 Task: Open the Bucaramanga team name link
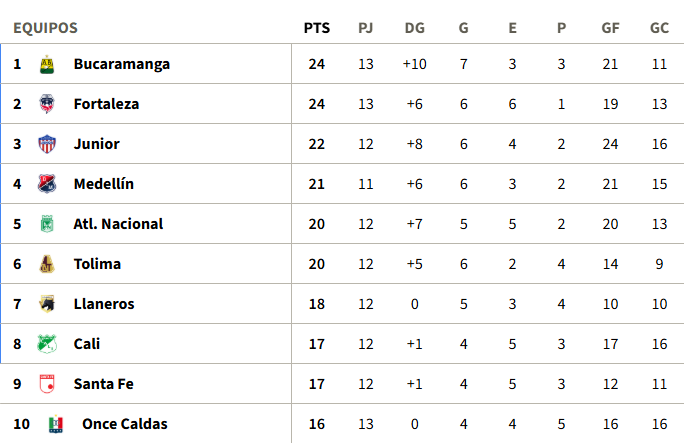click(122, 64)
